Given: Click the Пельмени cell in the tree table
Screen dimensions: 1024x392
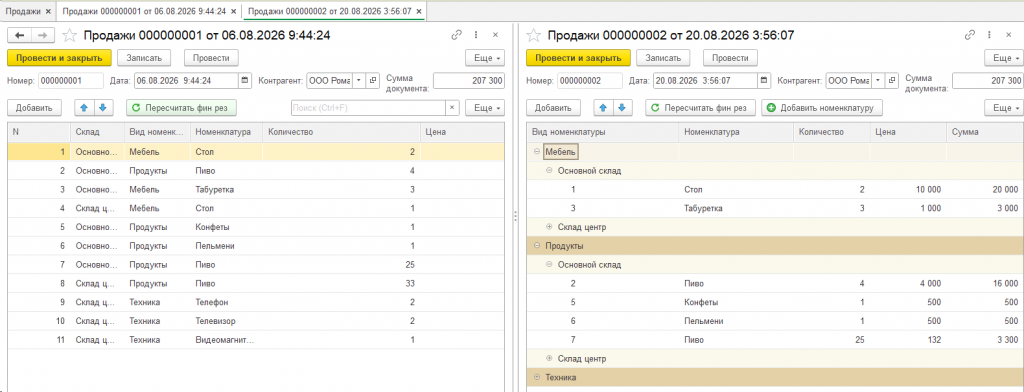Looking at the screenshot, I should [x=736, y=321].
